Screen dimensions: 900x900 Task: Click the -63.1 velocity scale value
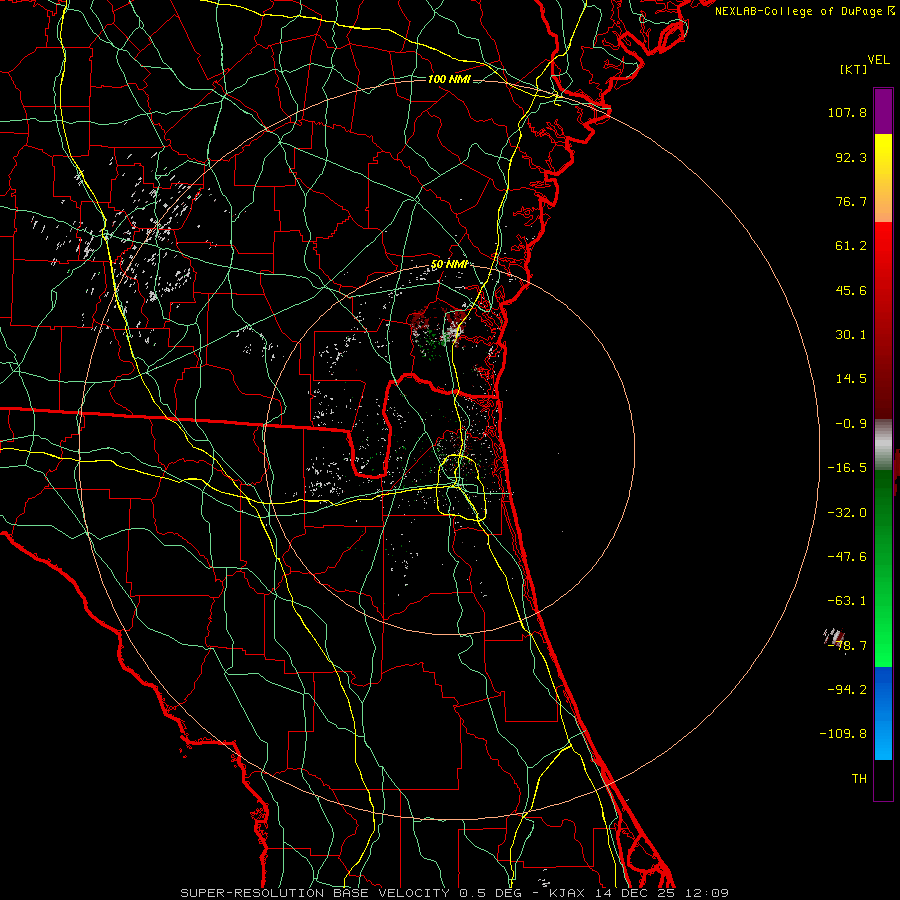[847, 601]
